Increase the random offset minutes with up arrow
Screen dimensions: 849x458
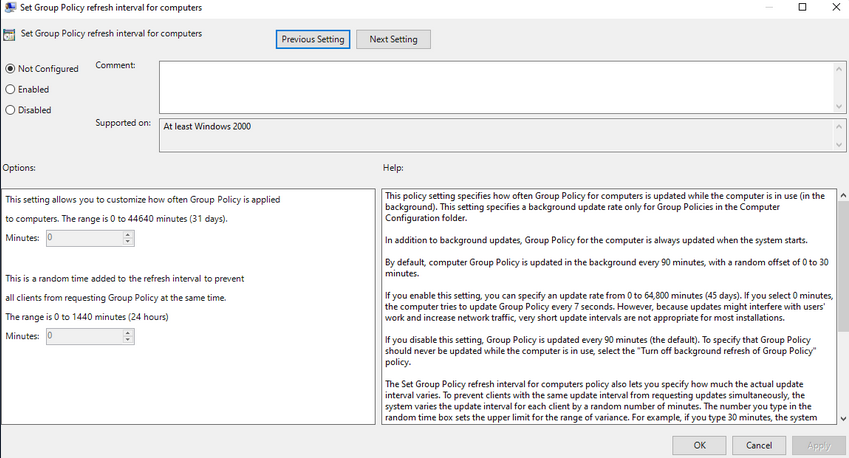point(127,333)
